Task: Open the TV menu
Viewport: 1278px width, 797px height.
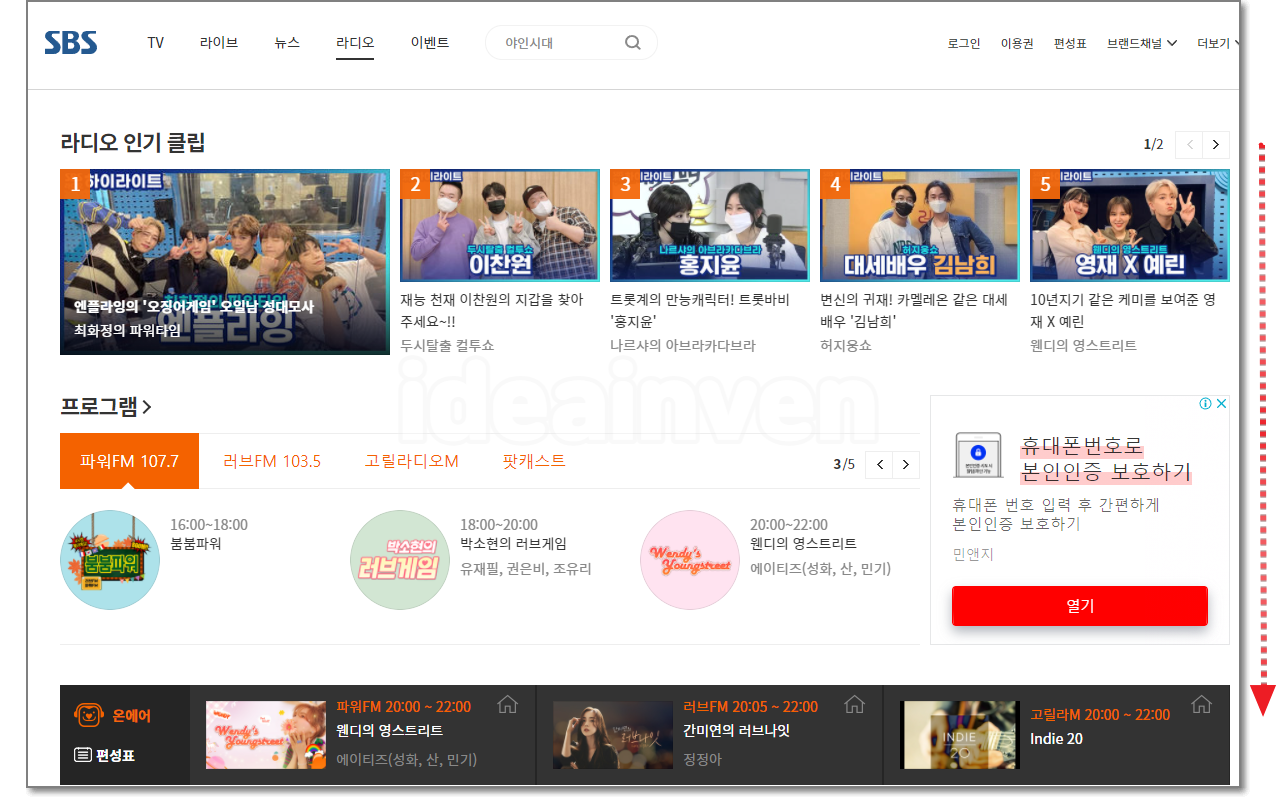Action: (x=155, y=43)
